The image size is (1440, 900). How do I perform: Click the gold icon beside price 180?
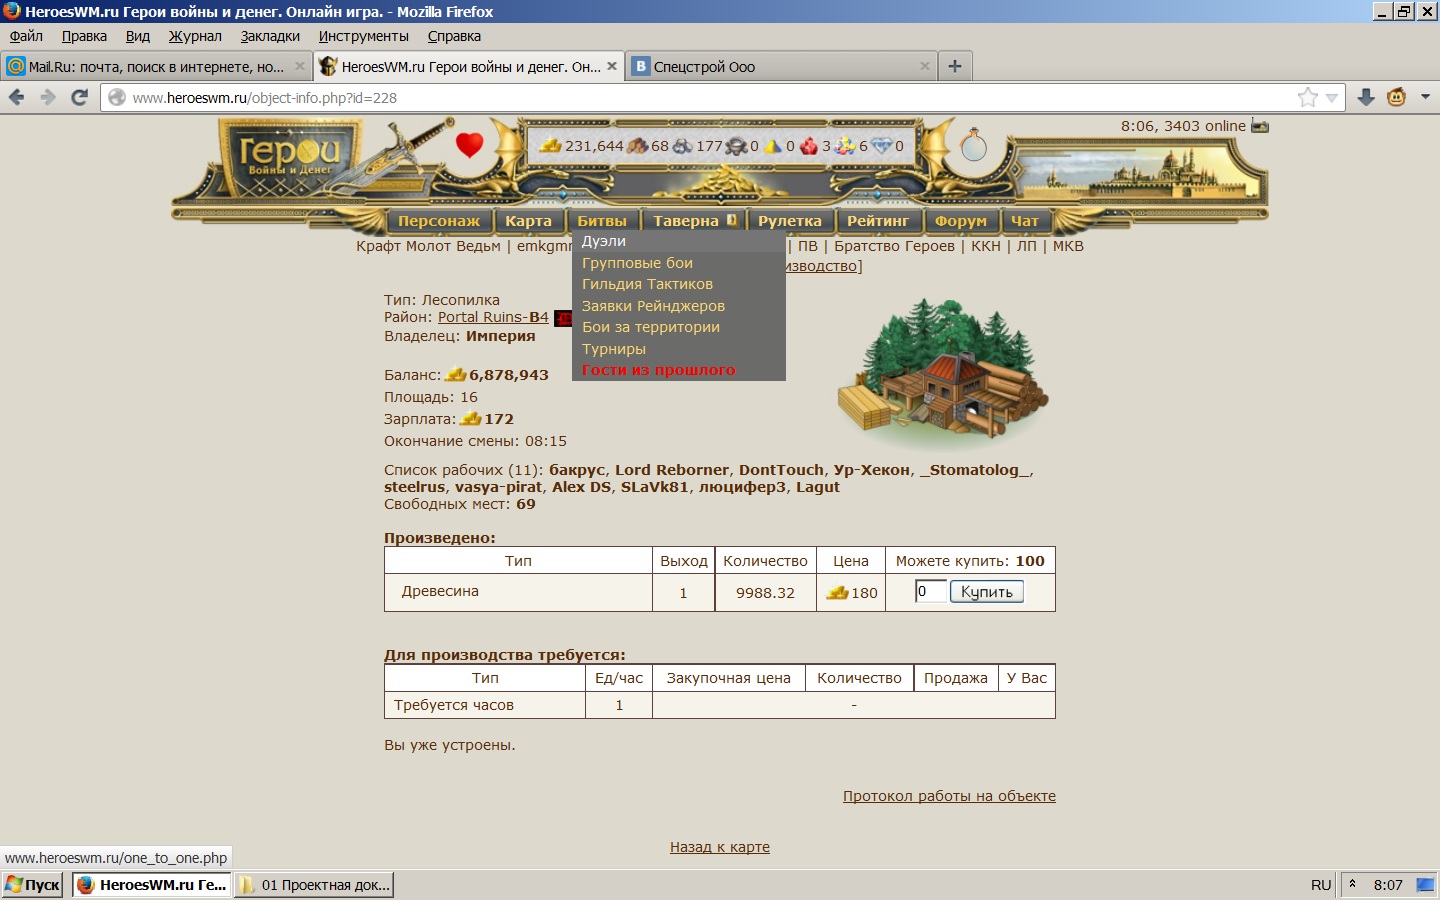click(837, 593)
